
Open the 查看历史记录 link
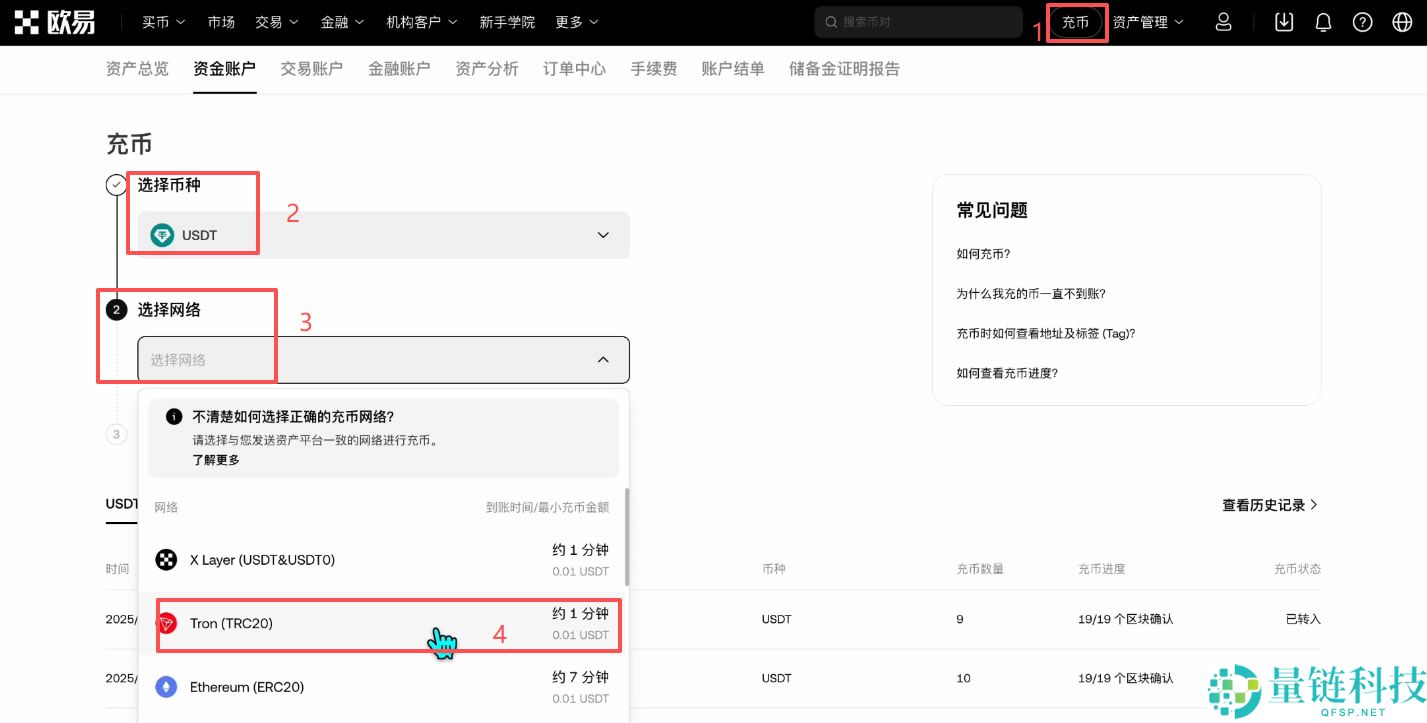click(1263, 505)
